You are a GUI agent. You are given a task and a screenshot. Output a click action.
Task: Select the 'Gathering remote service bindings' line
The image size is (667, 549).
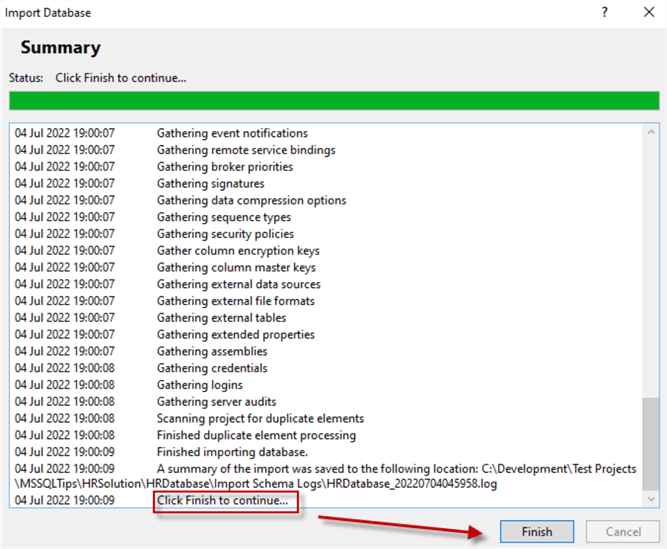click(x=246, y=150)
